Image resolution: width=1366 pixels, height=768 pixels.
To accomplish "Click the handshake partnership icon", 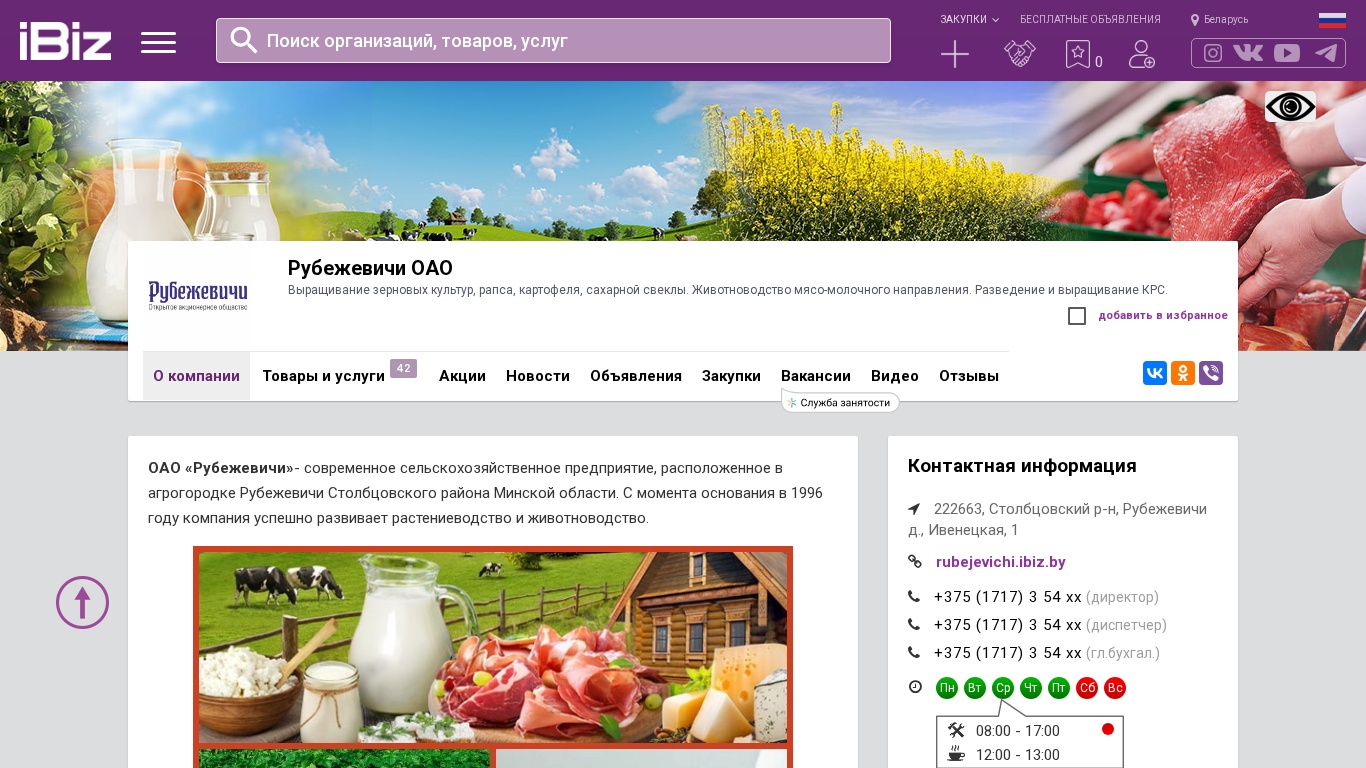I will [x=1020, y=54].
